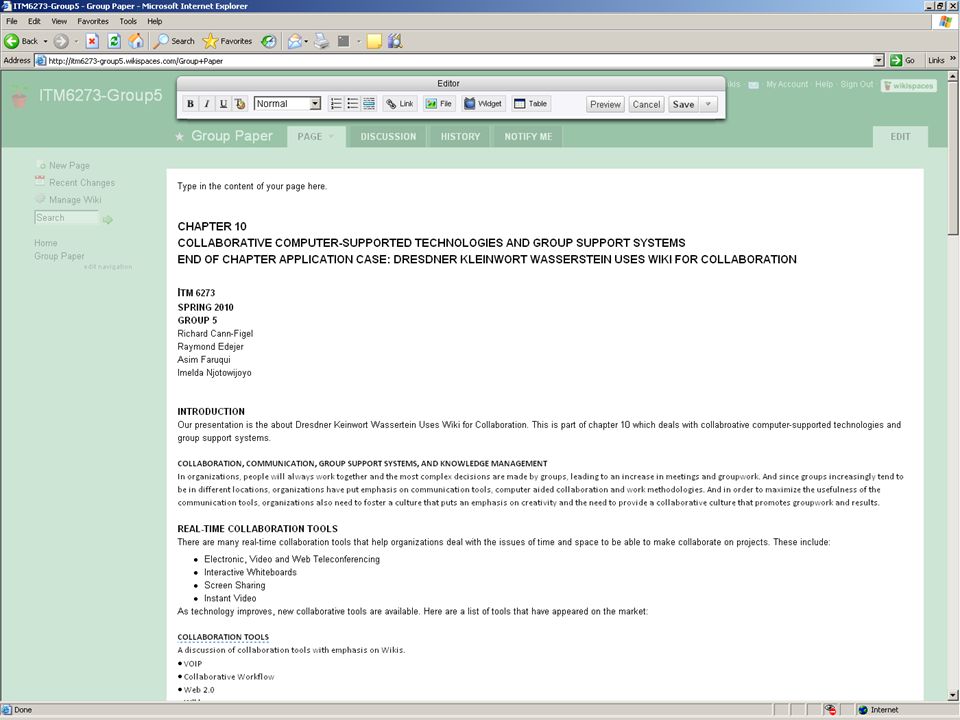The height and width of the screenshot is (720, 960).
Task: Stop page loading with red X icon
Action: 92,41
